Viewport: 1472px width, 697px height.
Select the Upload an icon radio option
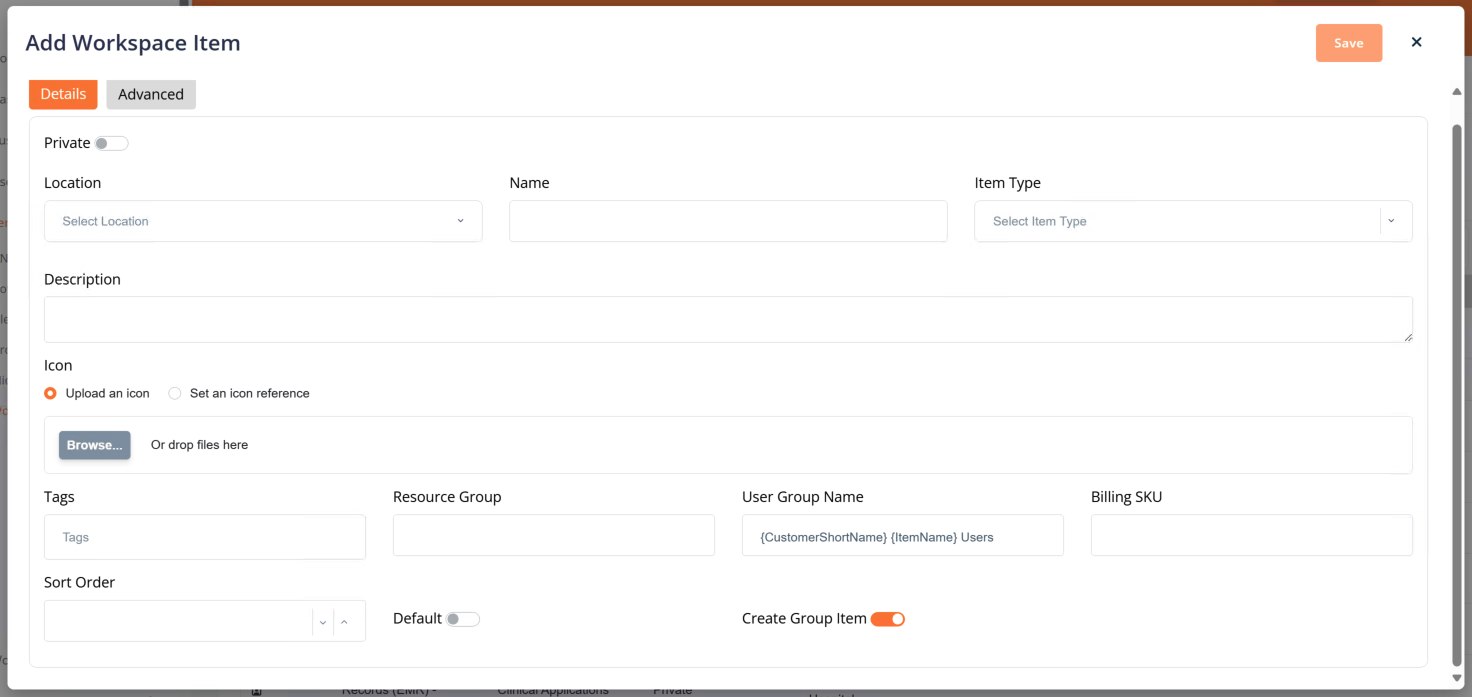tap(51, 393)
